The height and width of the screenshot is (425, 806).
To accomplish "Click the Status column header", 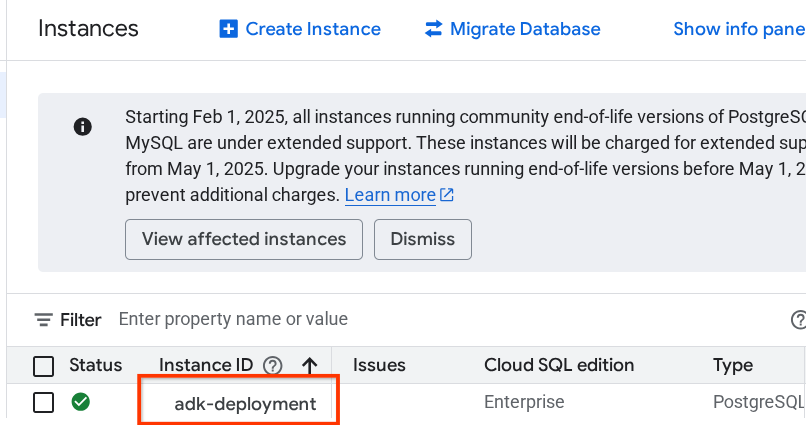I will [x=95, y=365].
